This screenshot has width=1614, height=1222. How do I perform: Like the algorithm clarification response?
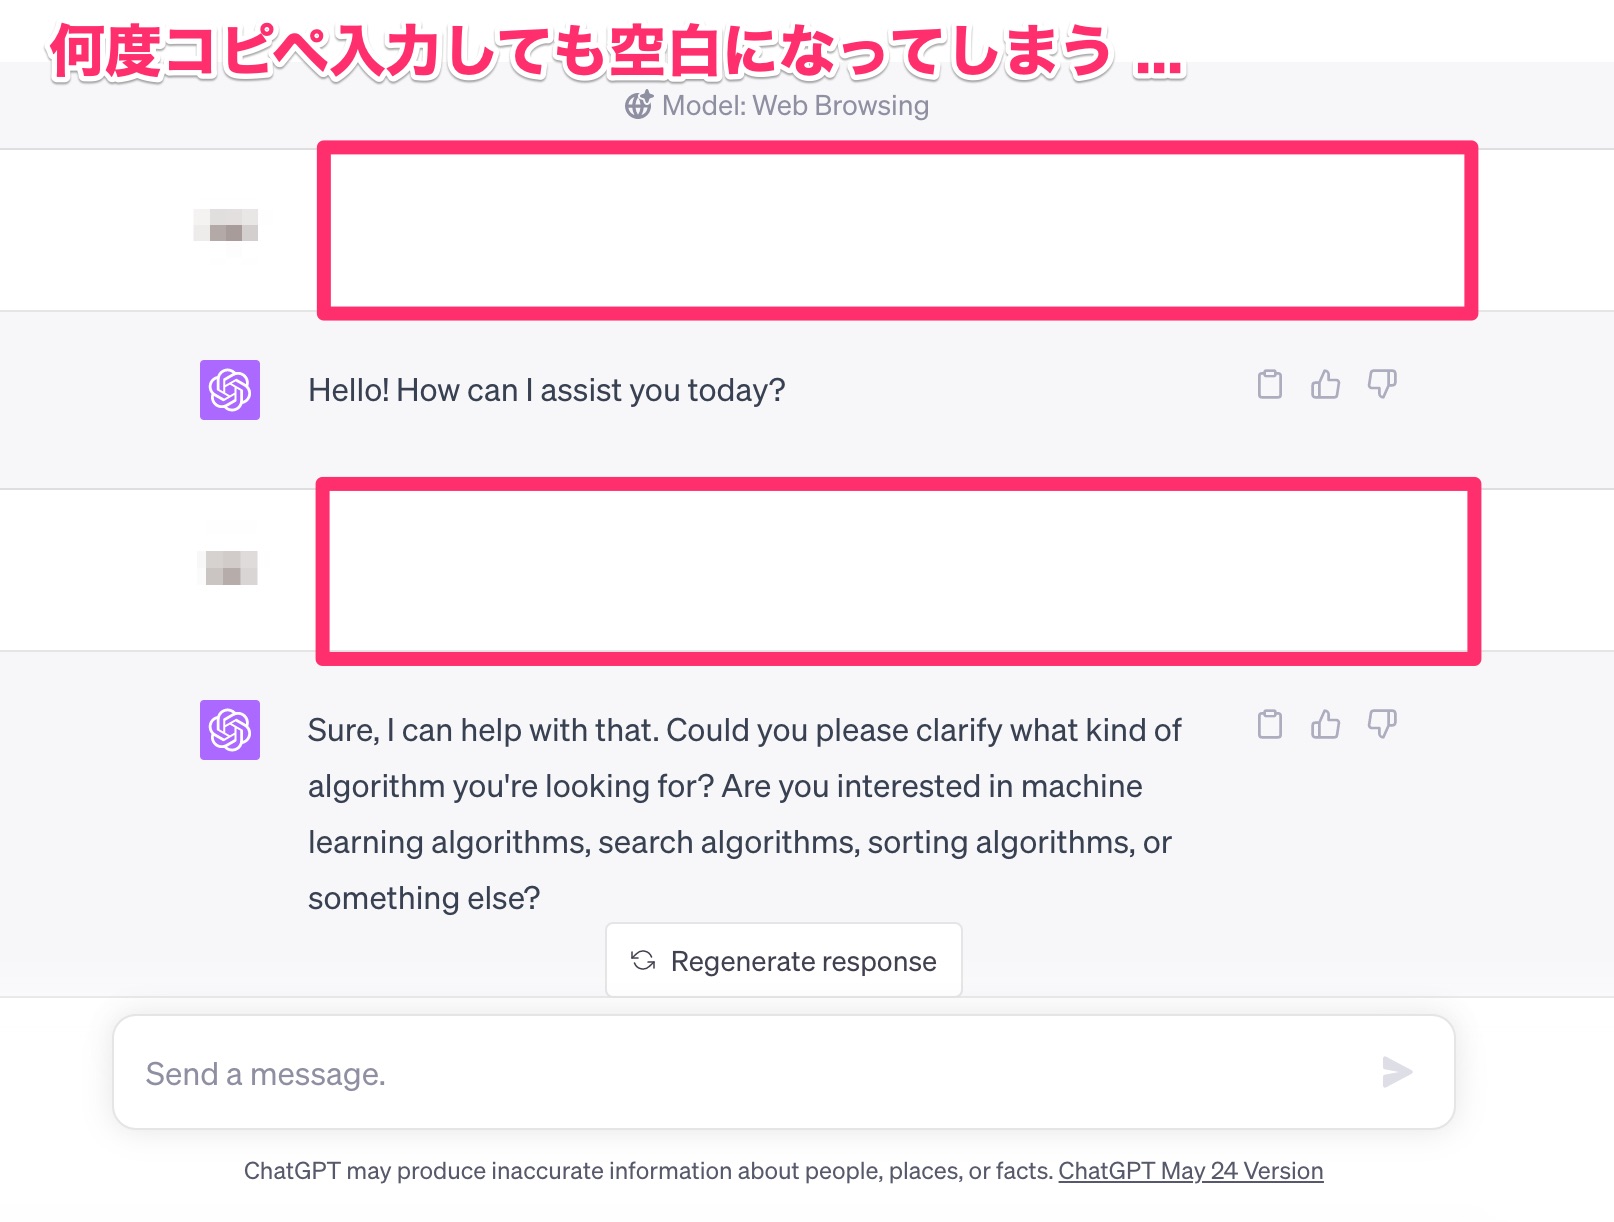[1326, 724]
